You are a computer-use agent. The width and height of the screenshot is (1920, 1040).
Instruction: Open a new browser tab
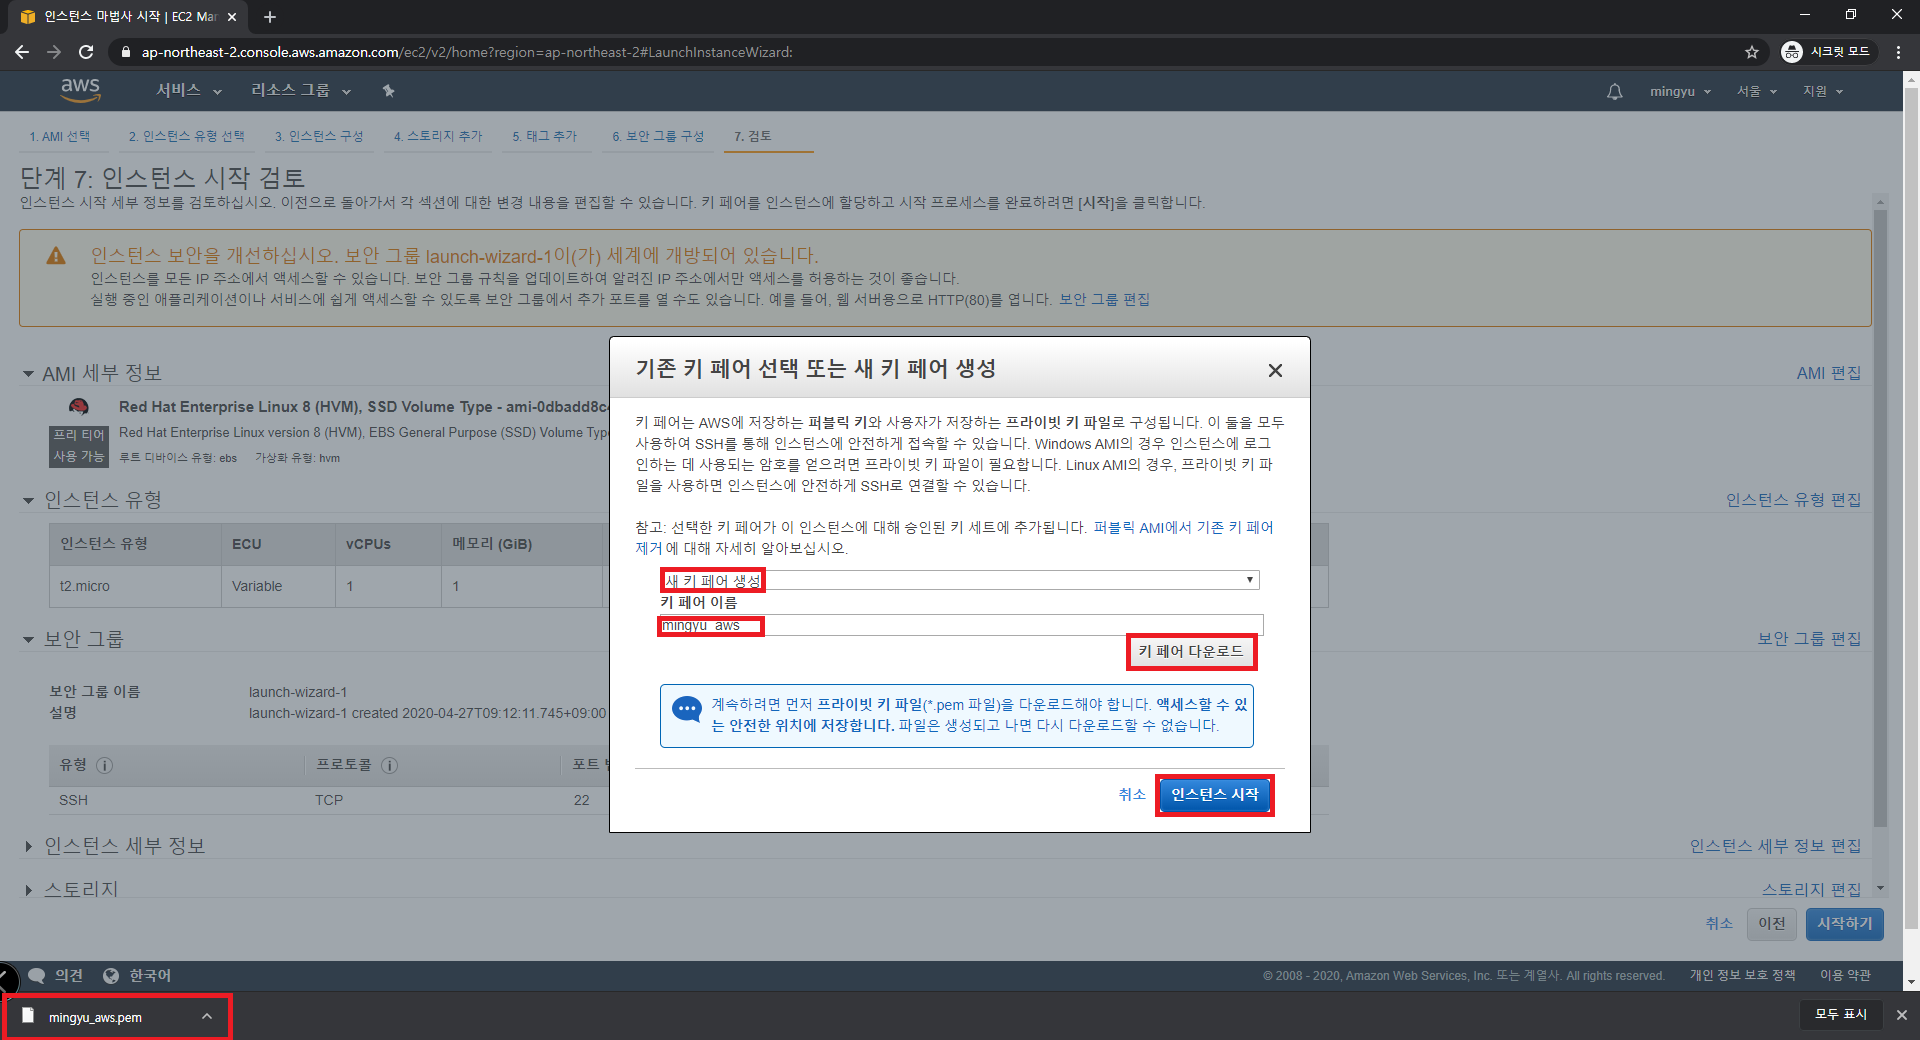270,17
